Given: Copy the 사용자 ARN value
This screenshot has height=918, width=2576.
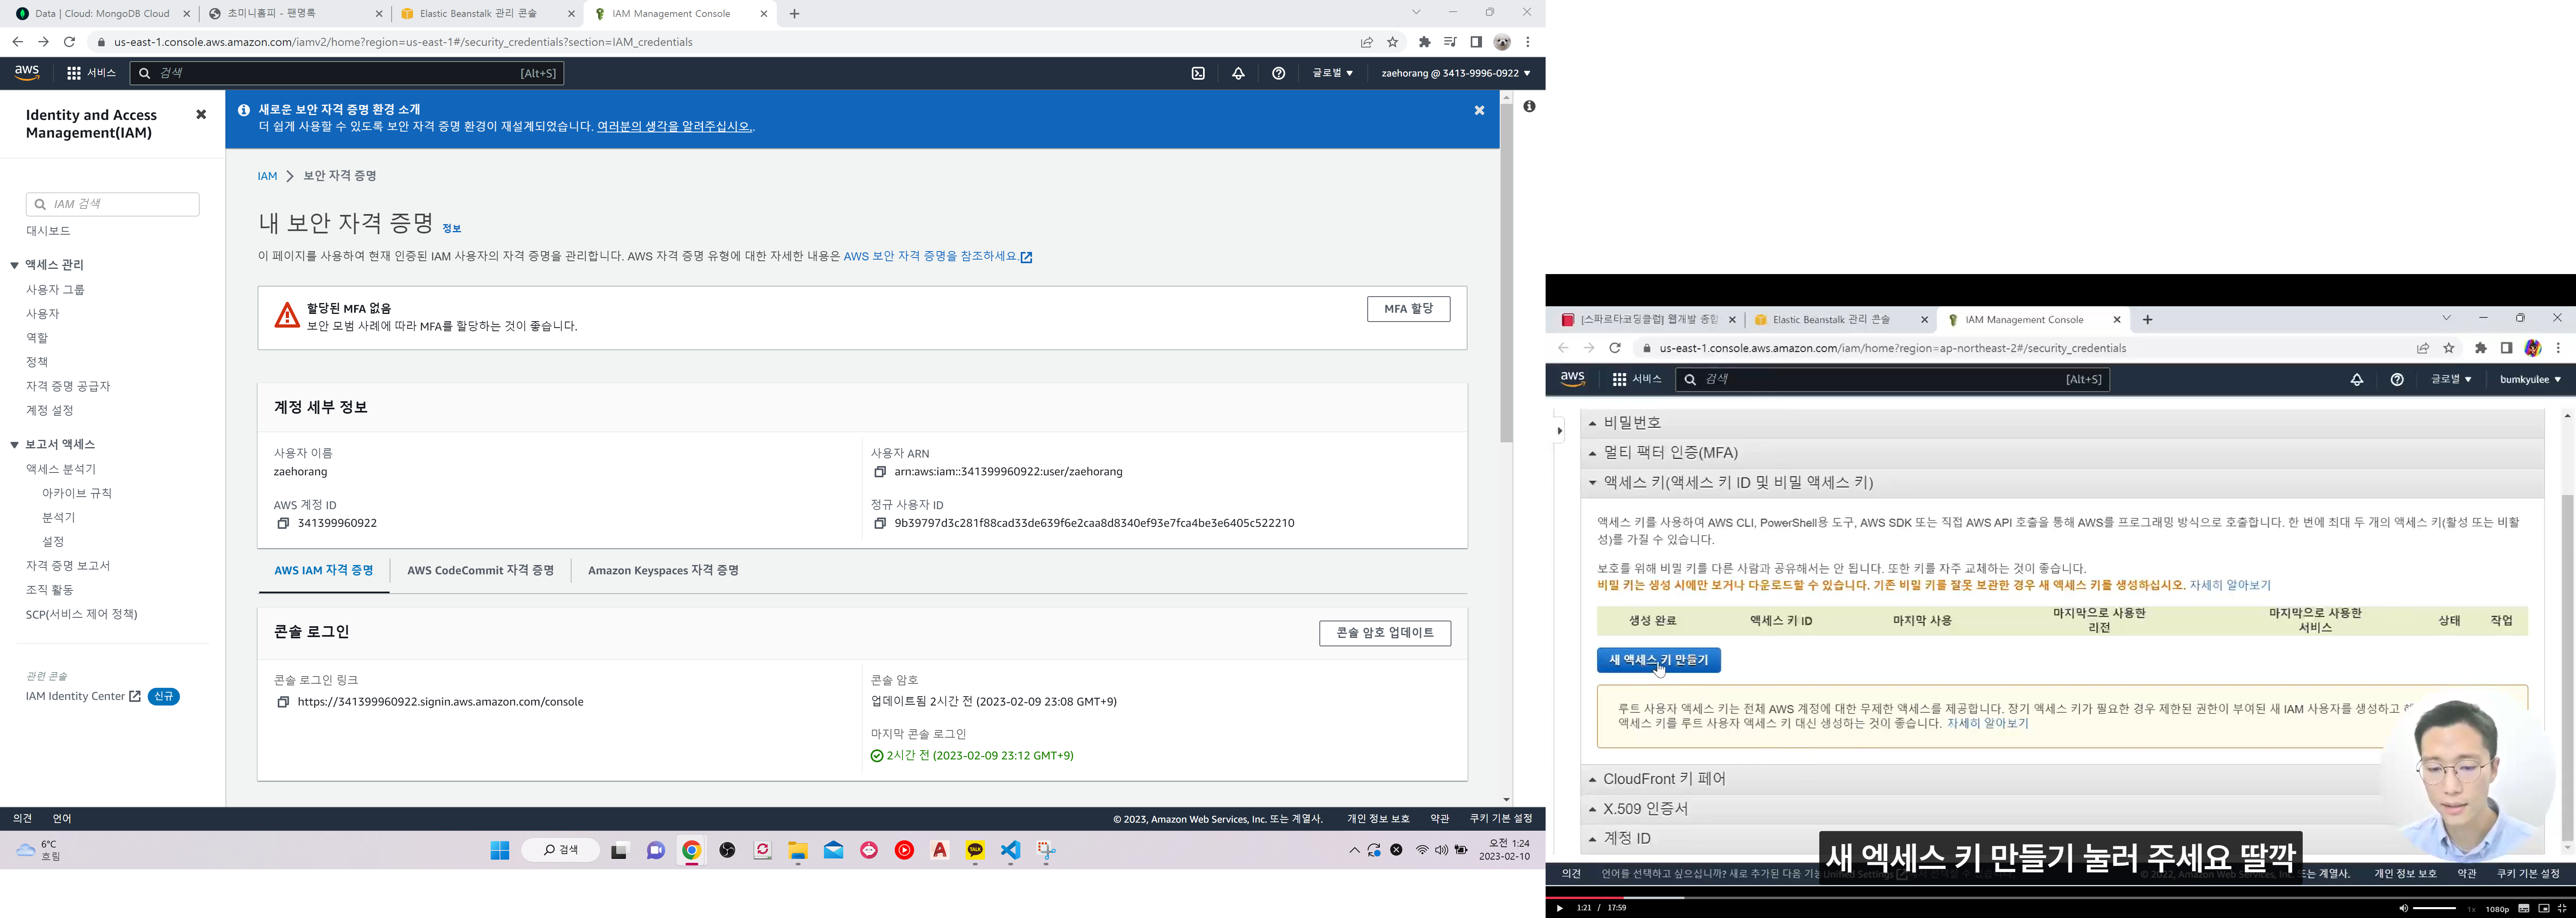Looking at the screenshot, I should (880, 472).
